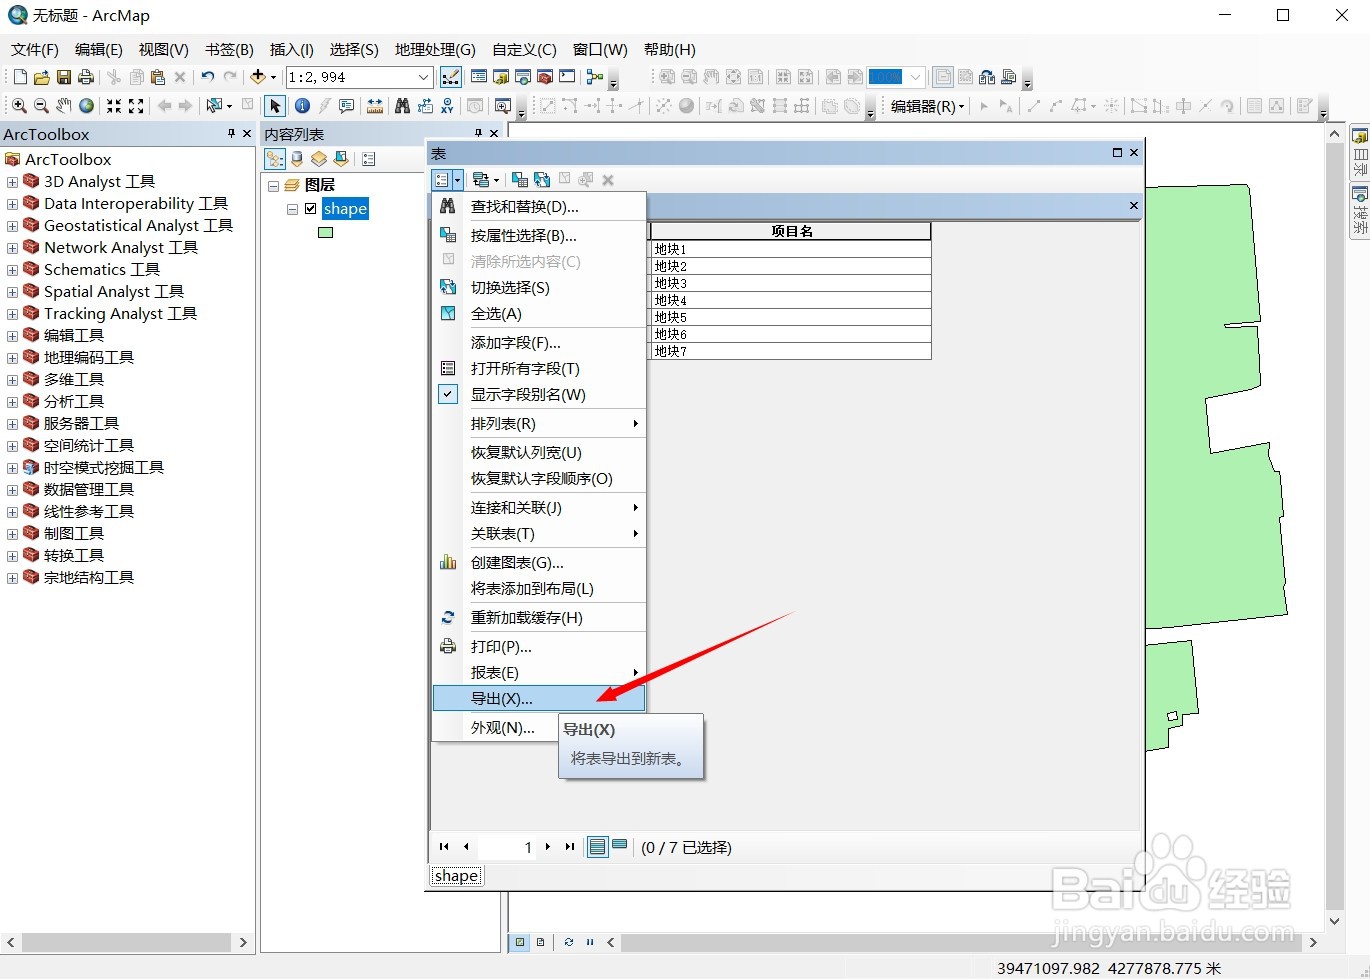Click the Add Data yellow plus icon
Image resolution: width=1370 pixels, height=979 pixels.
(258, 76)
